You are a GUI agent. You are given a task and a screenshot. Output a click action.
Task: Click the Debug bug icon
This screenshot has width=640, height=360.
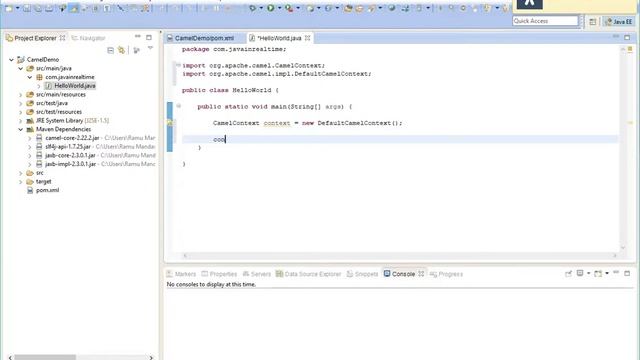[252, 8]
